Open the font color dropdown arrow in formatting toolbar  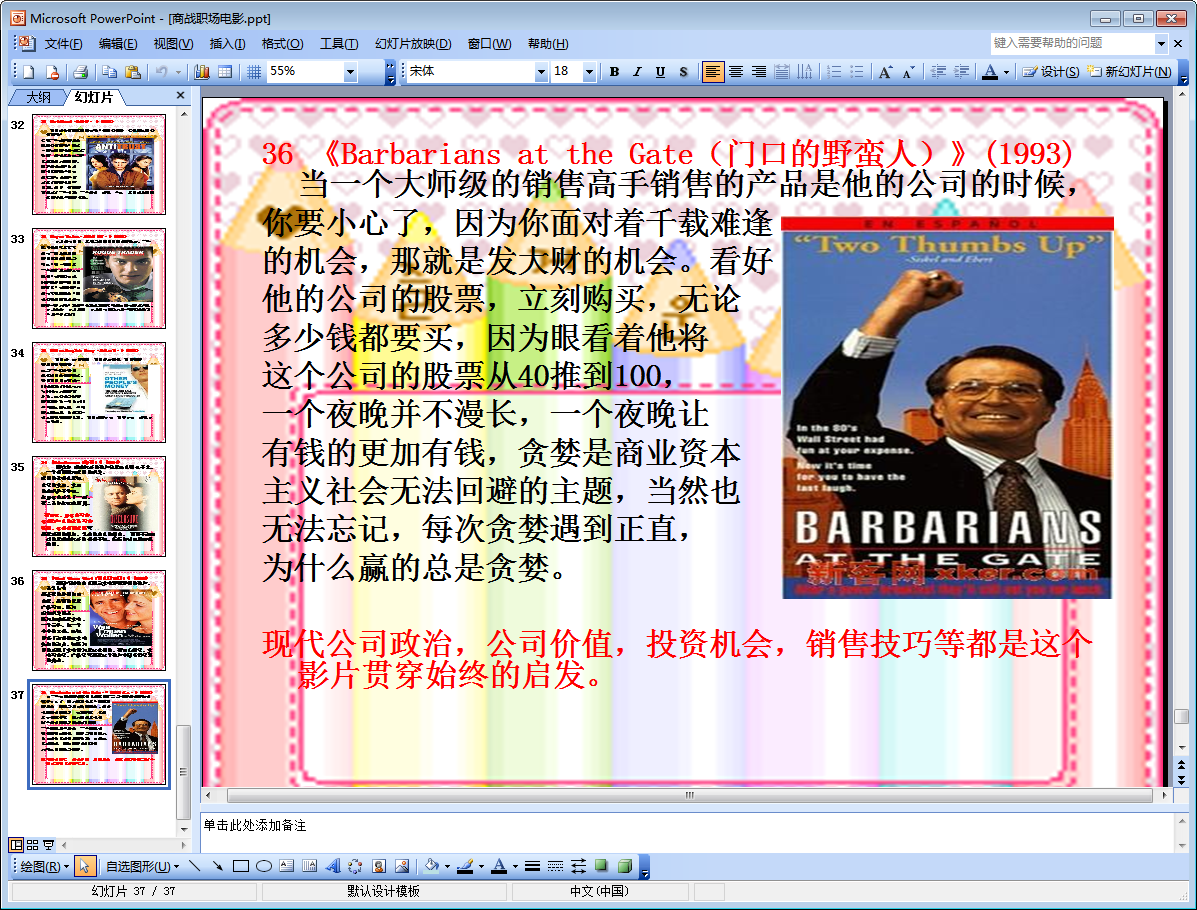(1006, 72)
